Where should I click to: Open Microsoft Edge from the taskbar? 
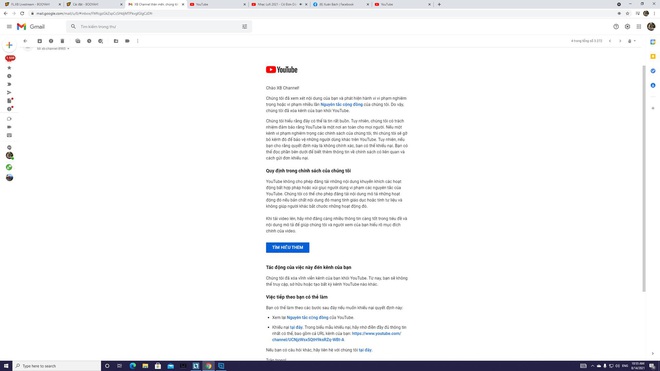tap(133, 366)
